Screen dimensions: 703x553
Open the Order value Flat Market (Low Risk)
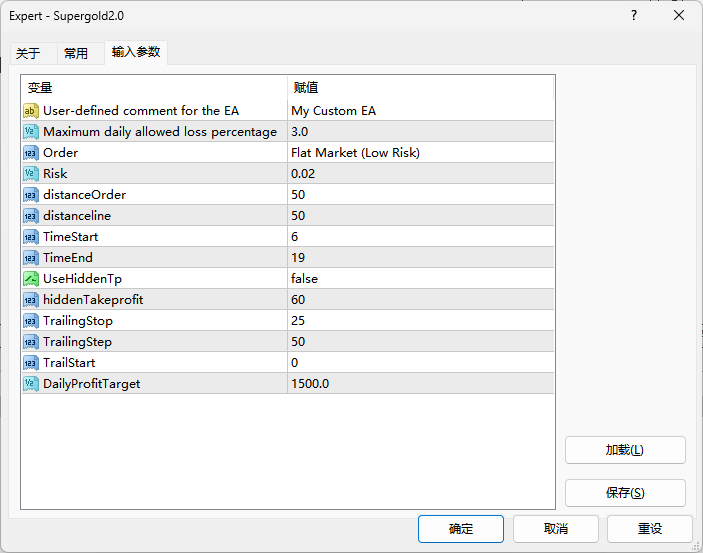point(355,153)
